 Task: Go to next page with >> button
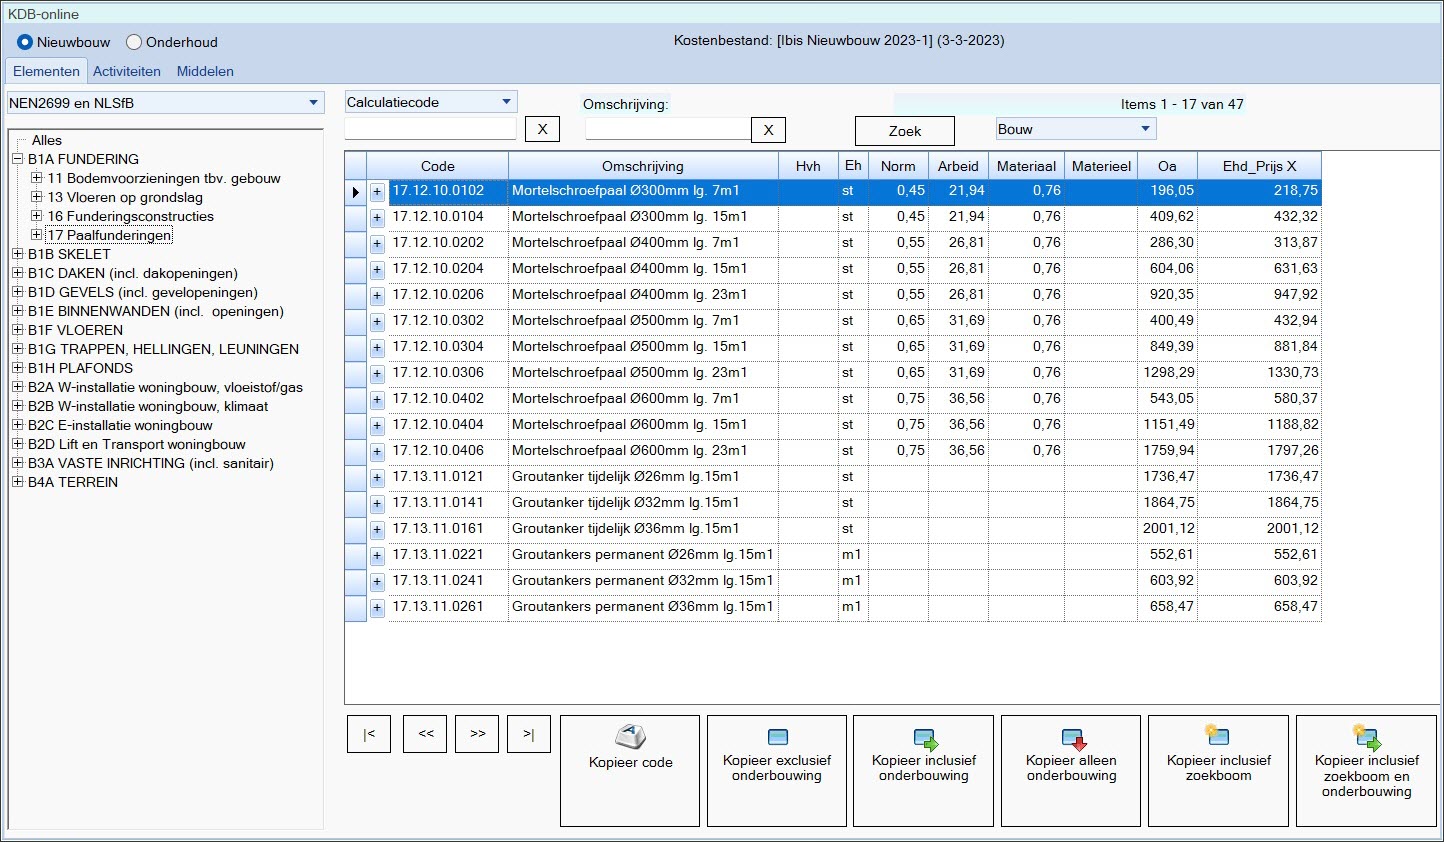(477, 734)
